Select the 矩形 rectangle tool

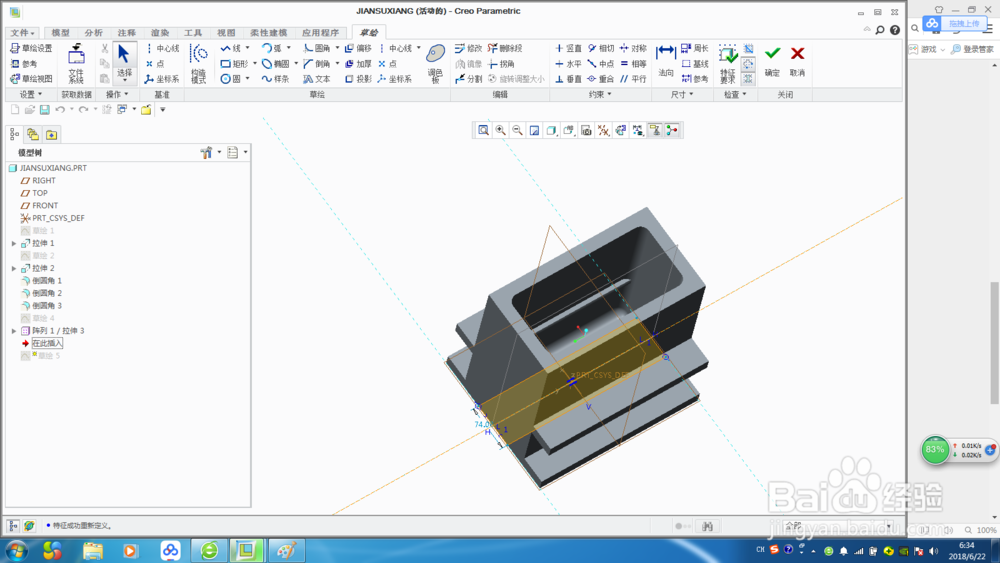click(x=234, y=64)
